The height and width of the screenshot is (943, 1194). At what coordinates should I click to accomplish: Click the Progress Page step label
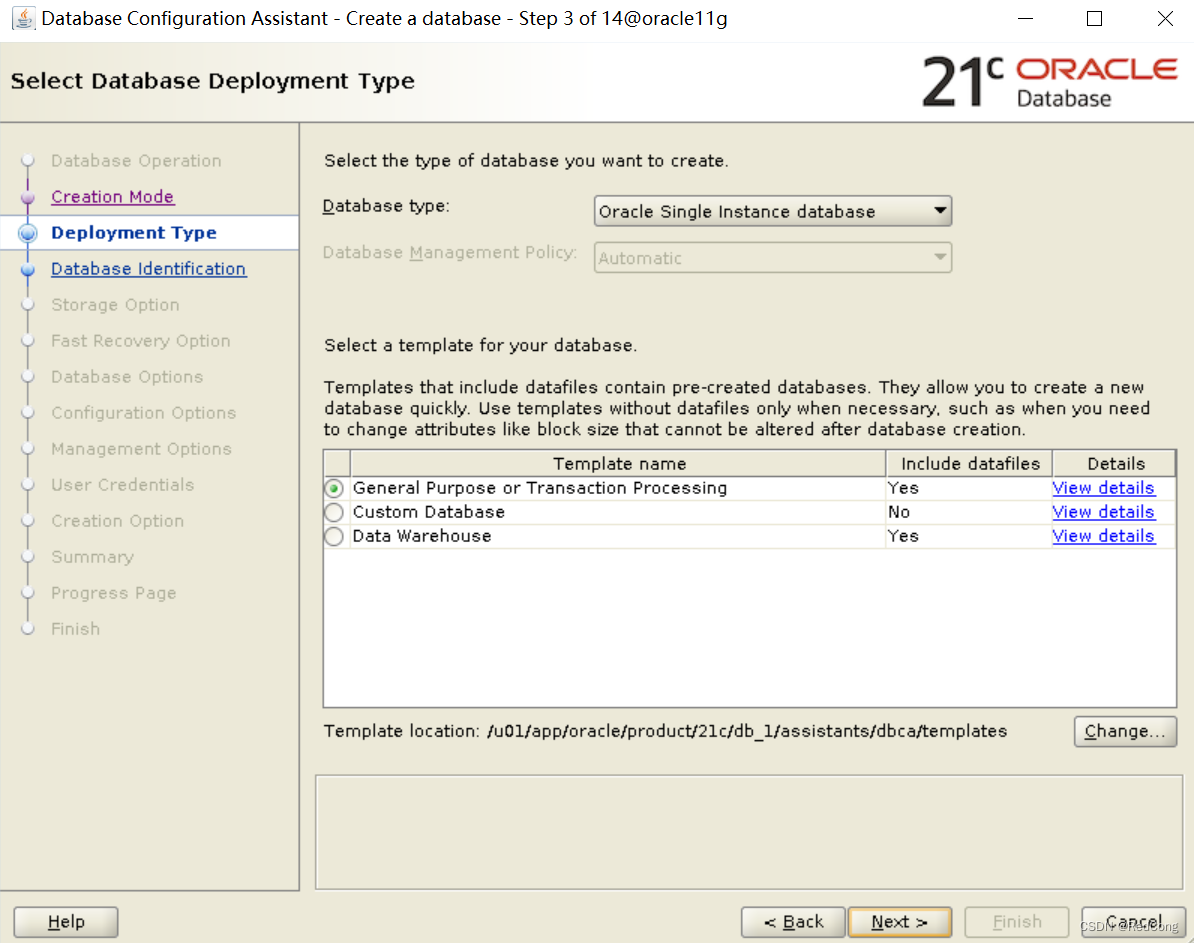click(113, 593)
